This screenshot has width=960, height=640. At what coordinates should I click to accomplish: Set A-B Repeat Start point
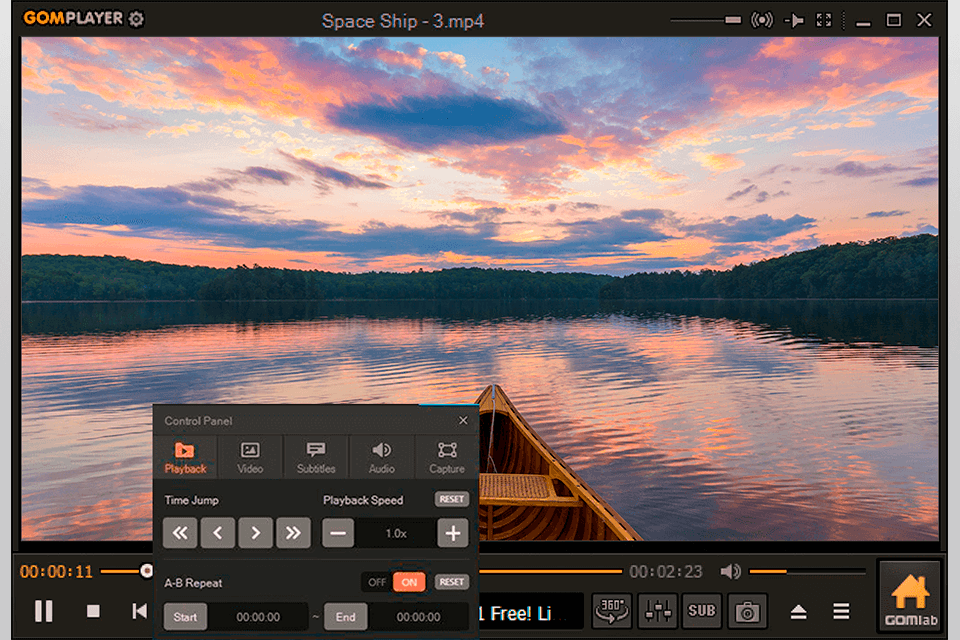[185, 617]
